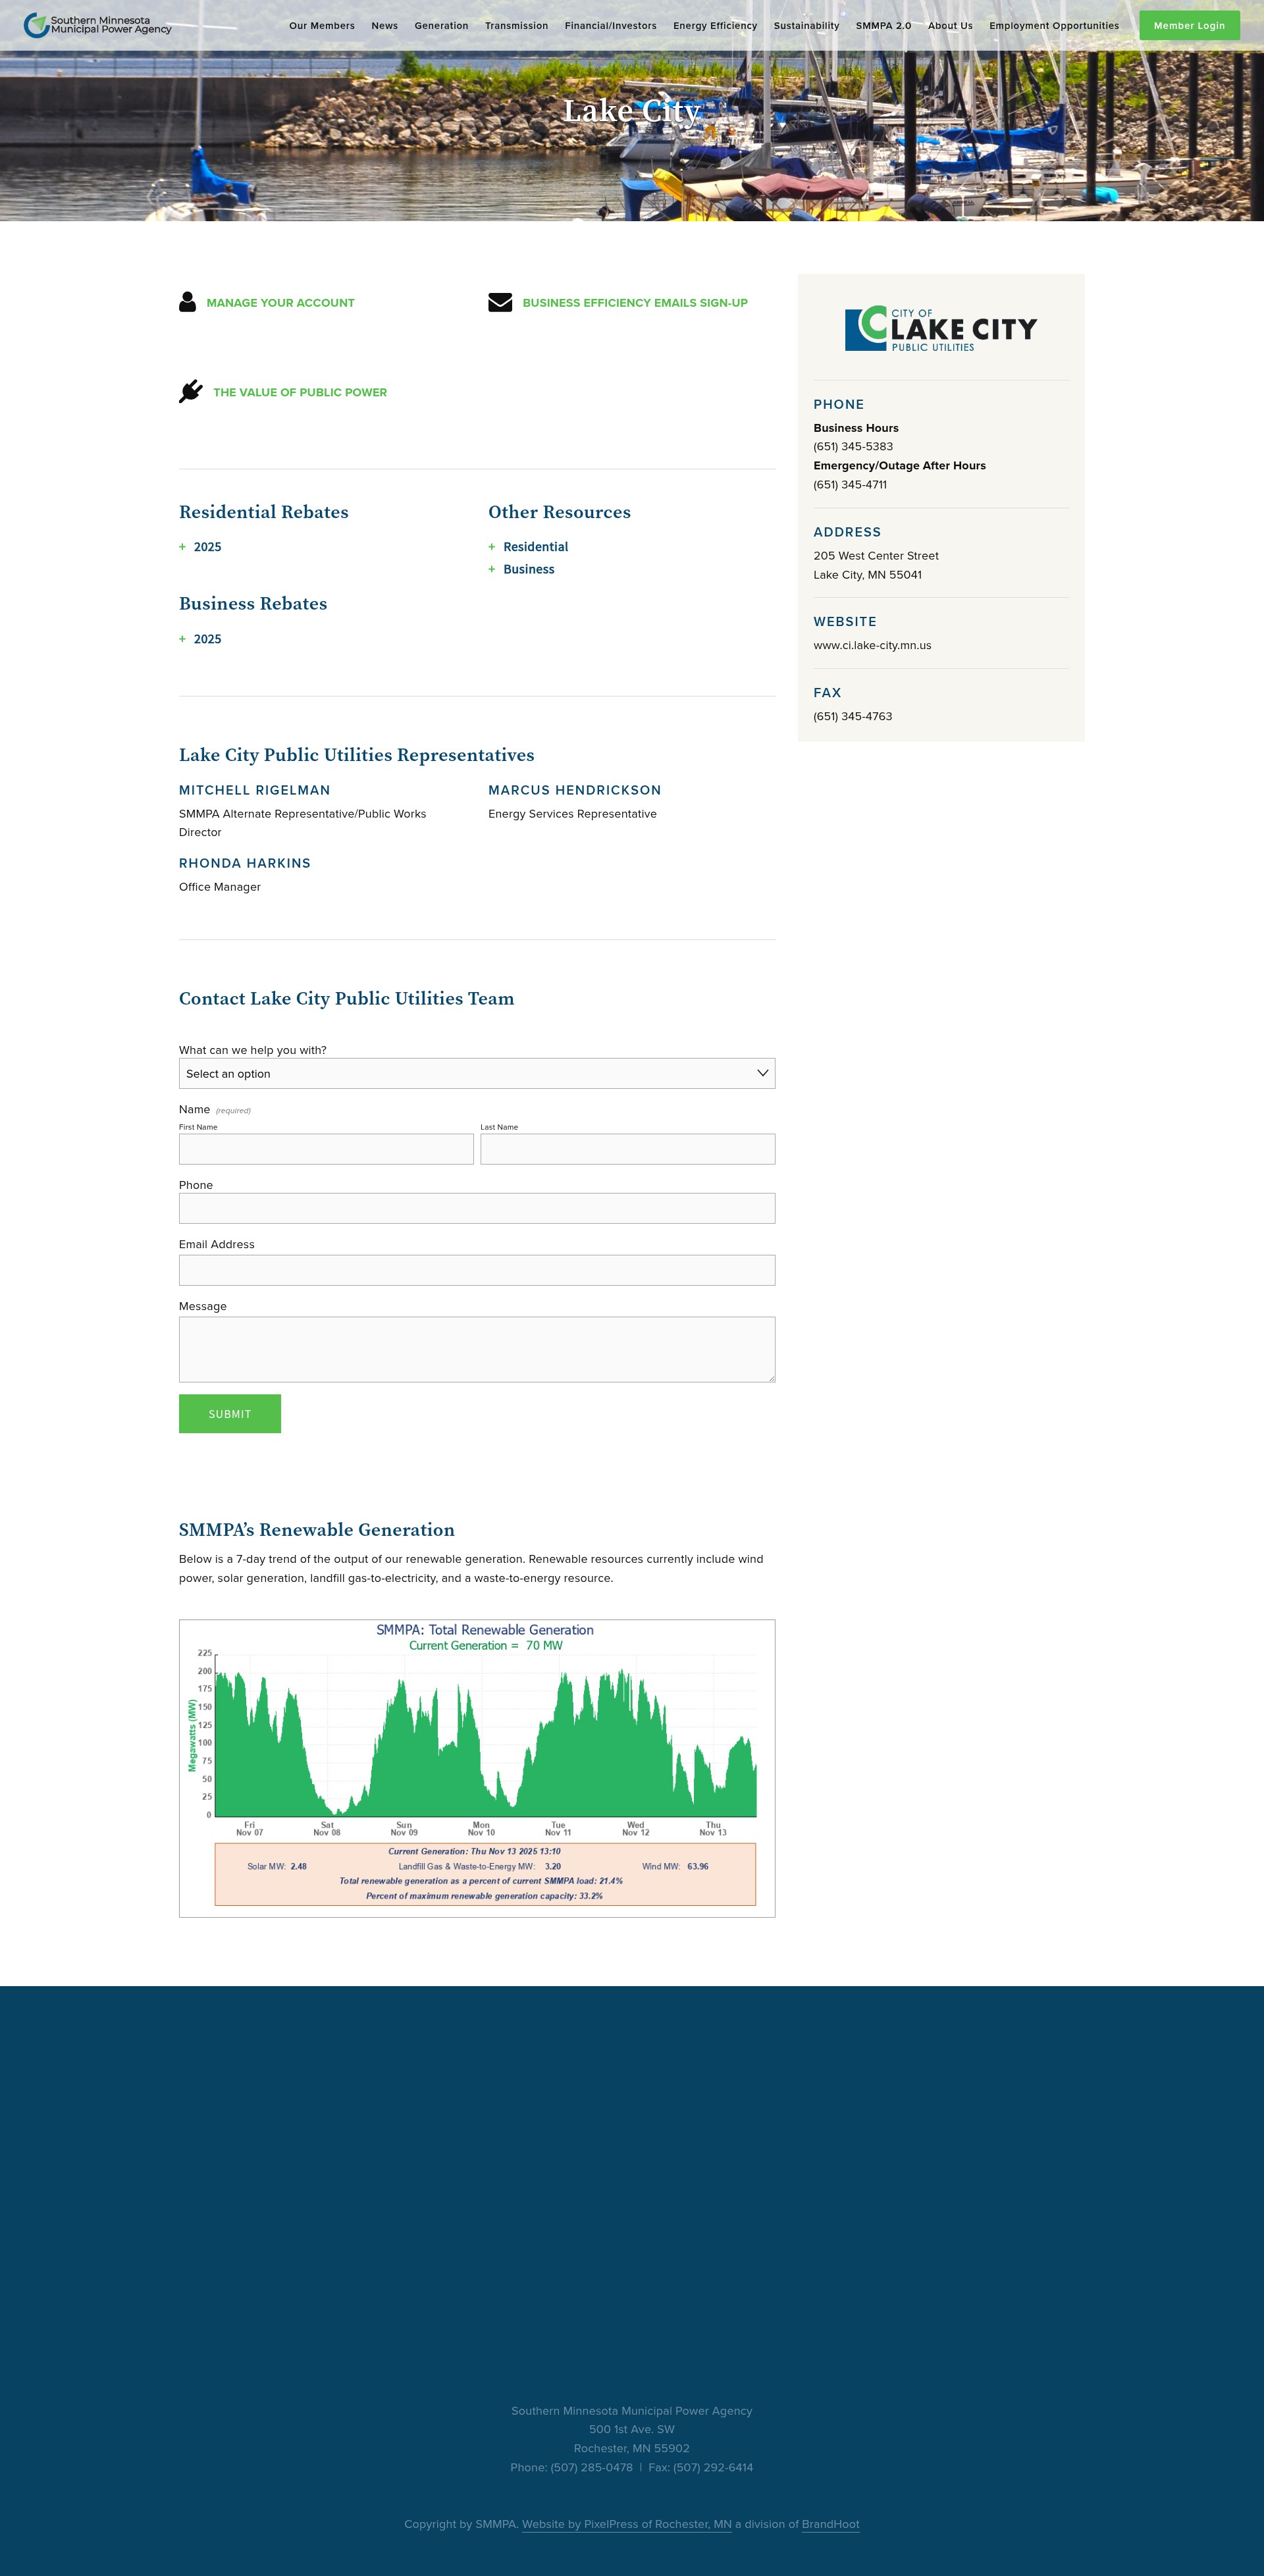The width and height of the screenshot is (1264, 2576).
Task: Click the Marcus Hendrickson name
Action: pos(574,790)
